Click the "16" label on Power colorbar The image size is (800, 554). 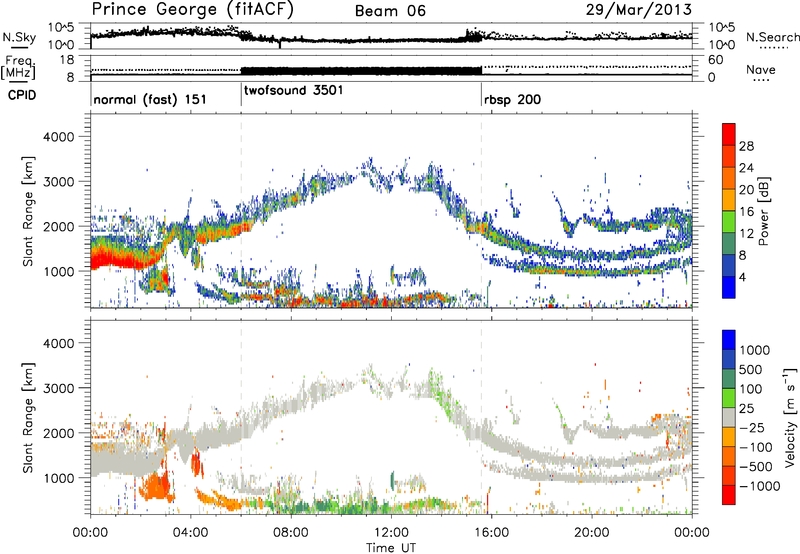pyautogui.click(x=746, y=212)
